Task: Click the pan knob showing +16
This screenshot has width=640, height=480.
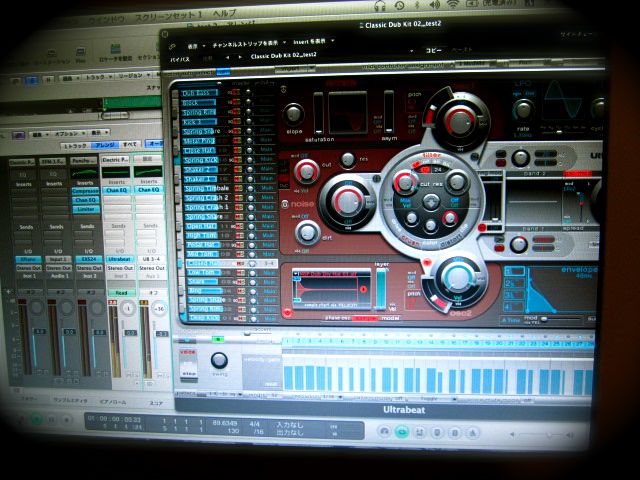Action: 159,309
